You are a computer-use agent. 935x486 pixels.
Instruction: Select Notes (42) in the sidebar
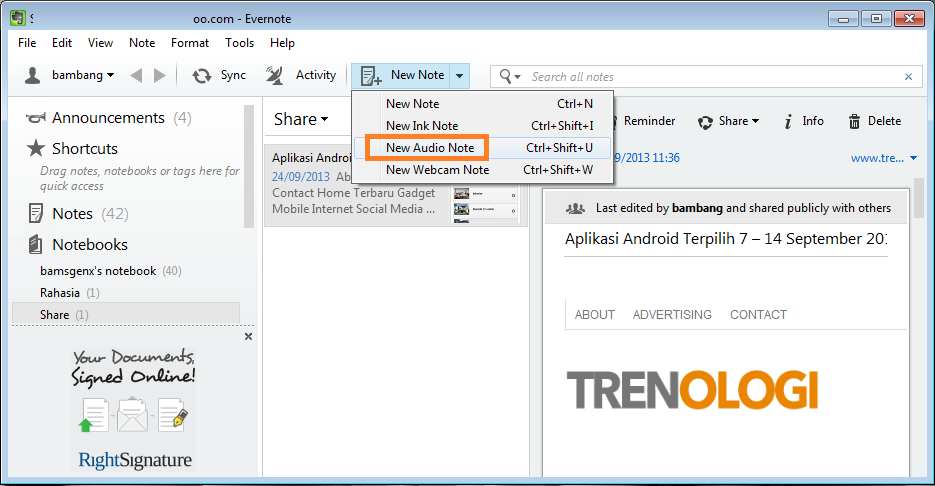coord(90,213)
